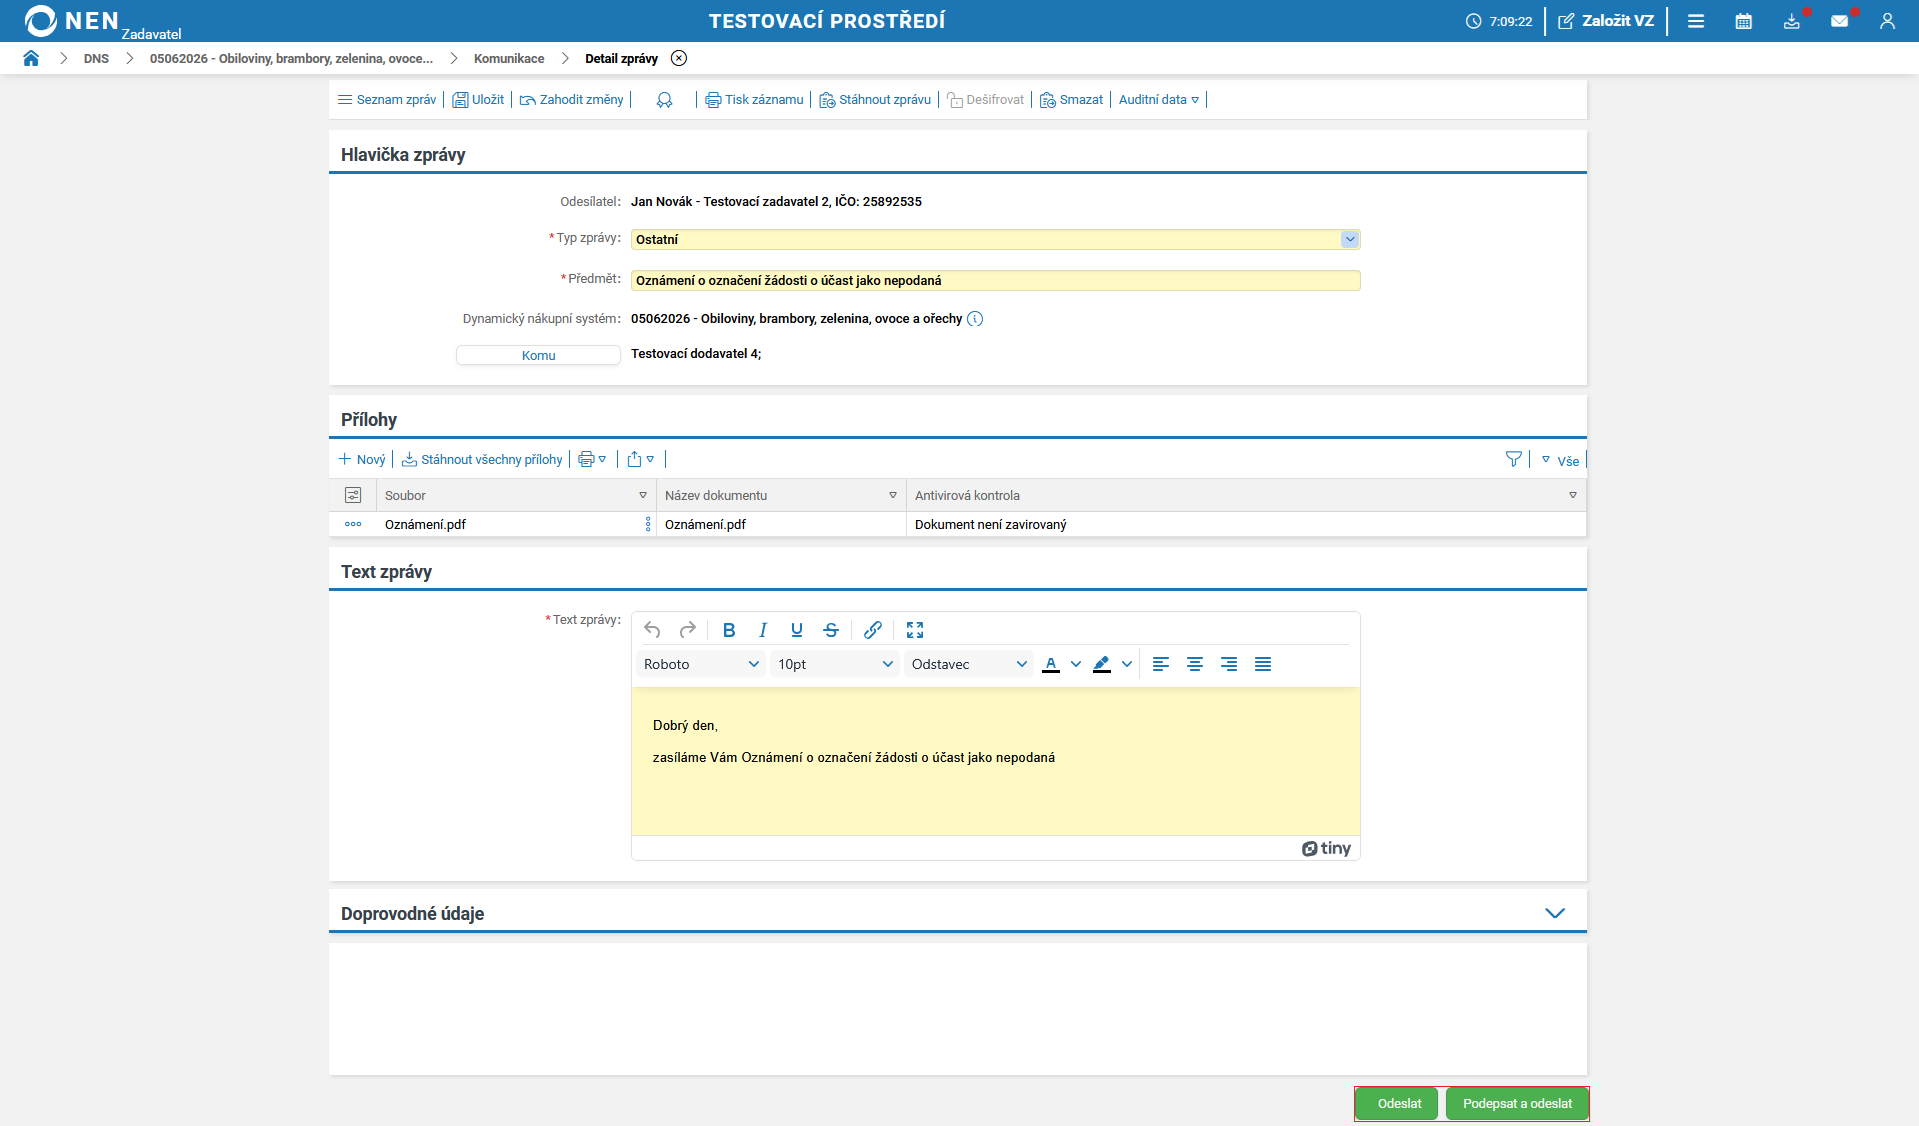1919x1126 pixels.
Task: Toggle bold formatting
Action: click(x=729, y=630)
